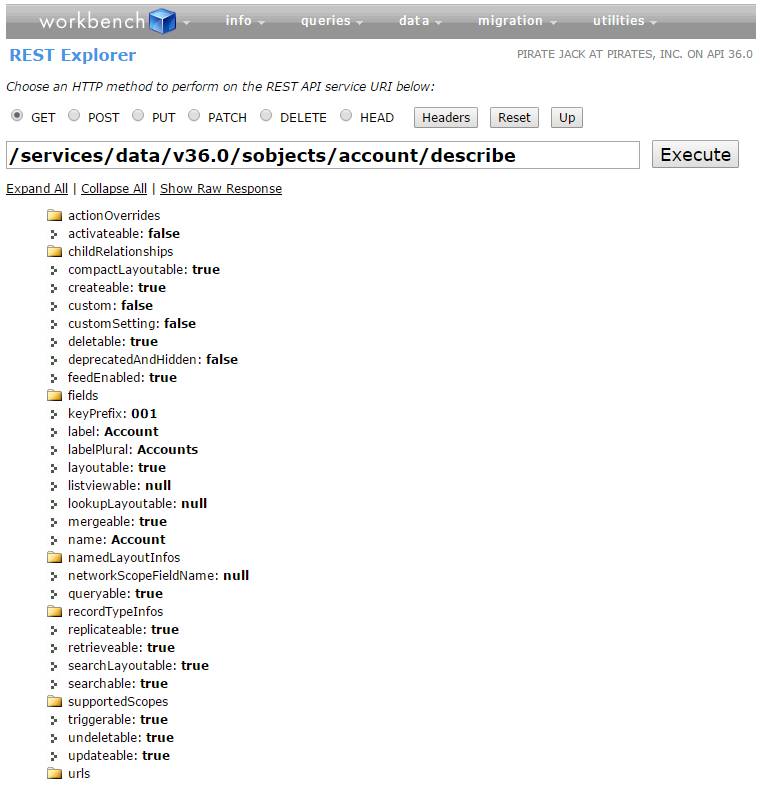Select the GET method radio button
The width and height of the screenshot is (762, 786).
(x=17, y=116)
